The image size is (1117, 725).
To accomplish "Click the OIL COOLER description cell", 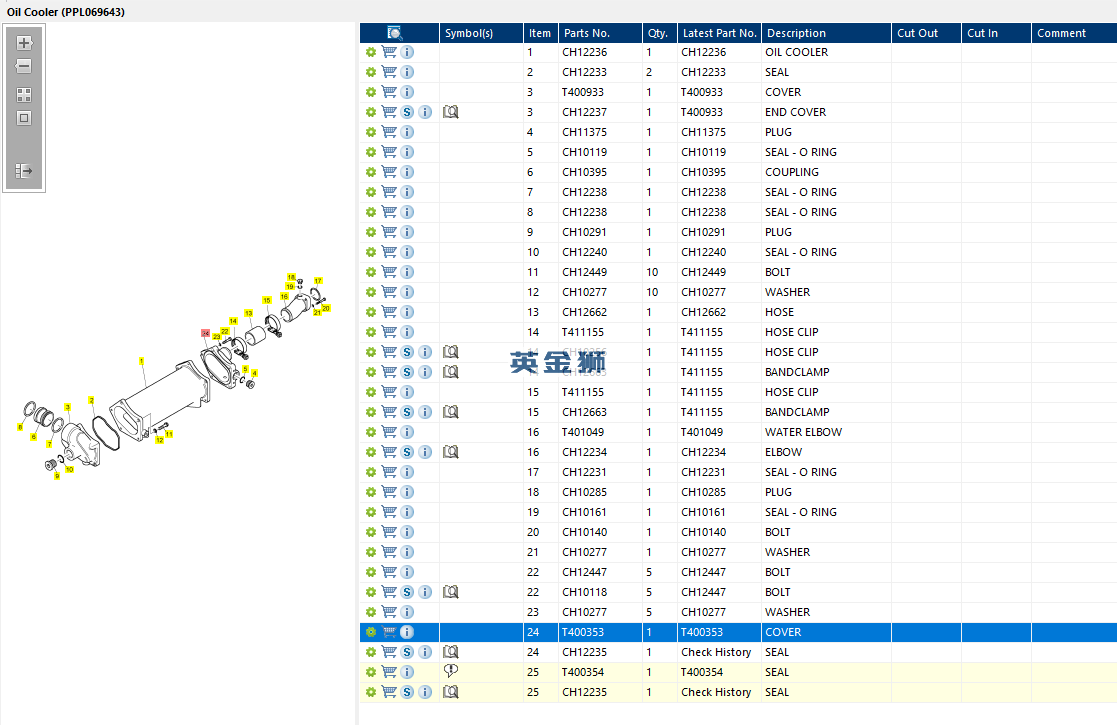I will coord(796,52).
